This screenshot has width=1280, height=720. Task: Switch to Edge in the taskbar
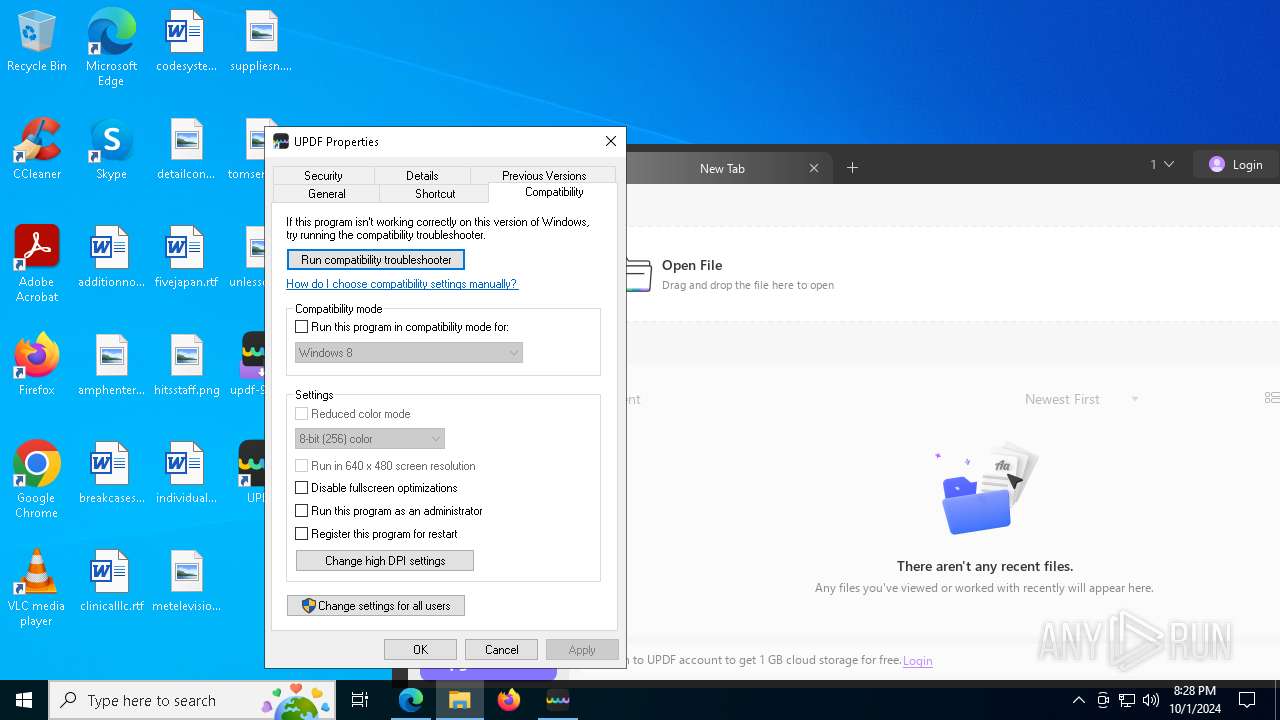pos(411,700)
